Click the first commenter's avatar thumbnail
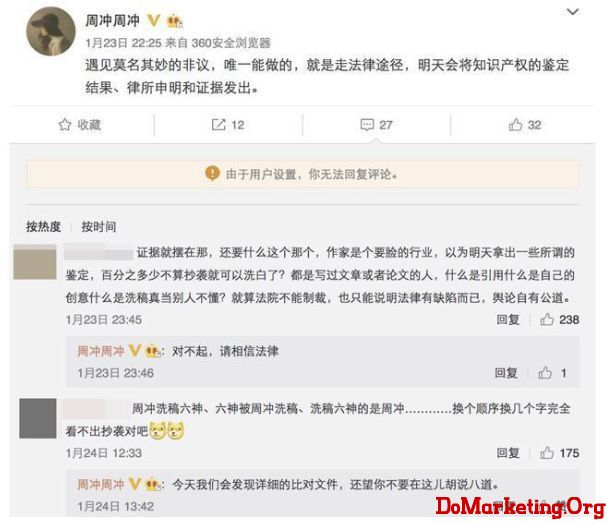Viewport: 611px width, 524px height. [35, 262]
